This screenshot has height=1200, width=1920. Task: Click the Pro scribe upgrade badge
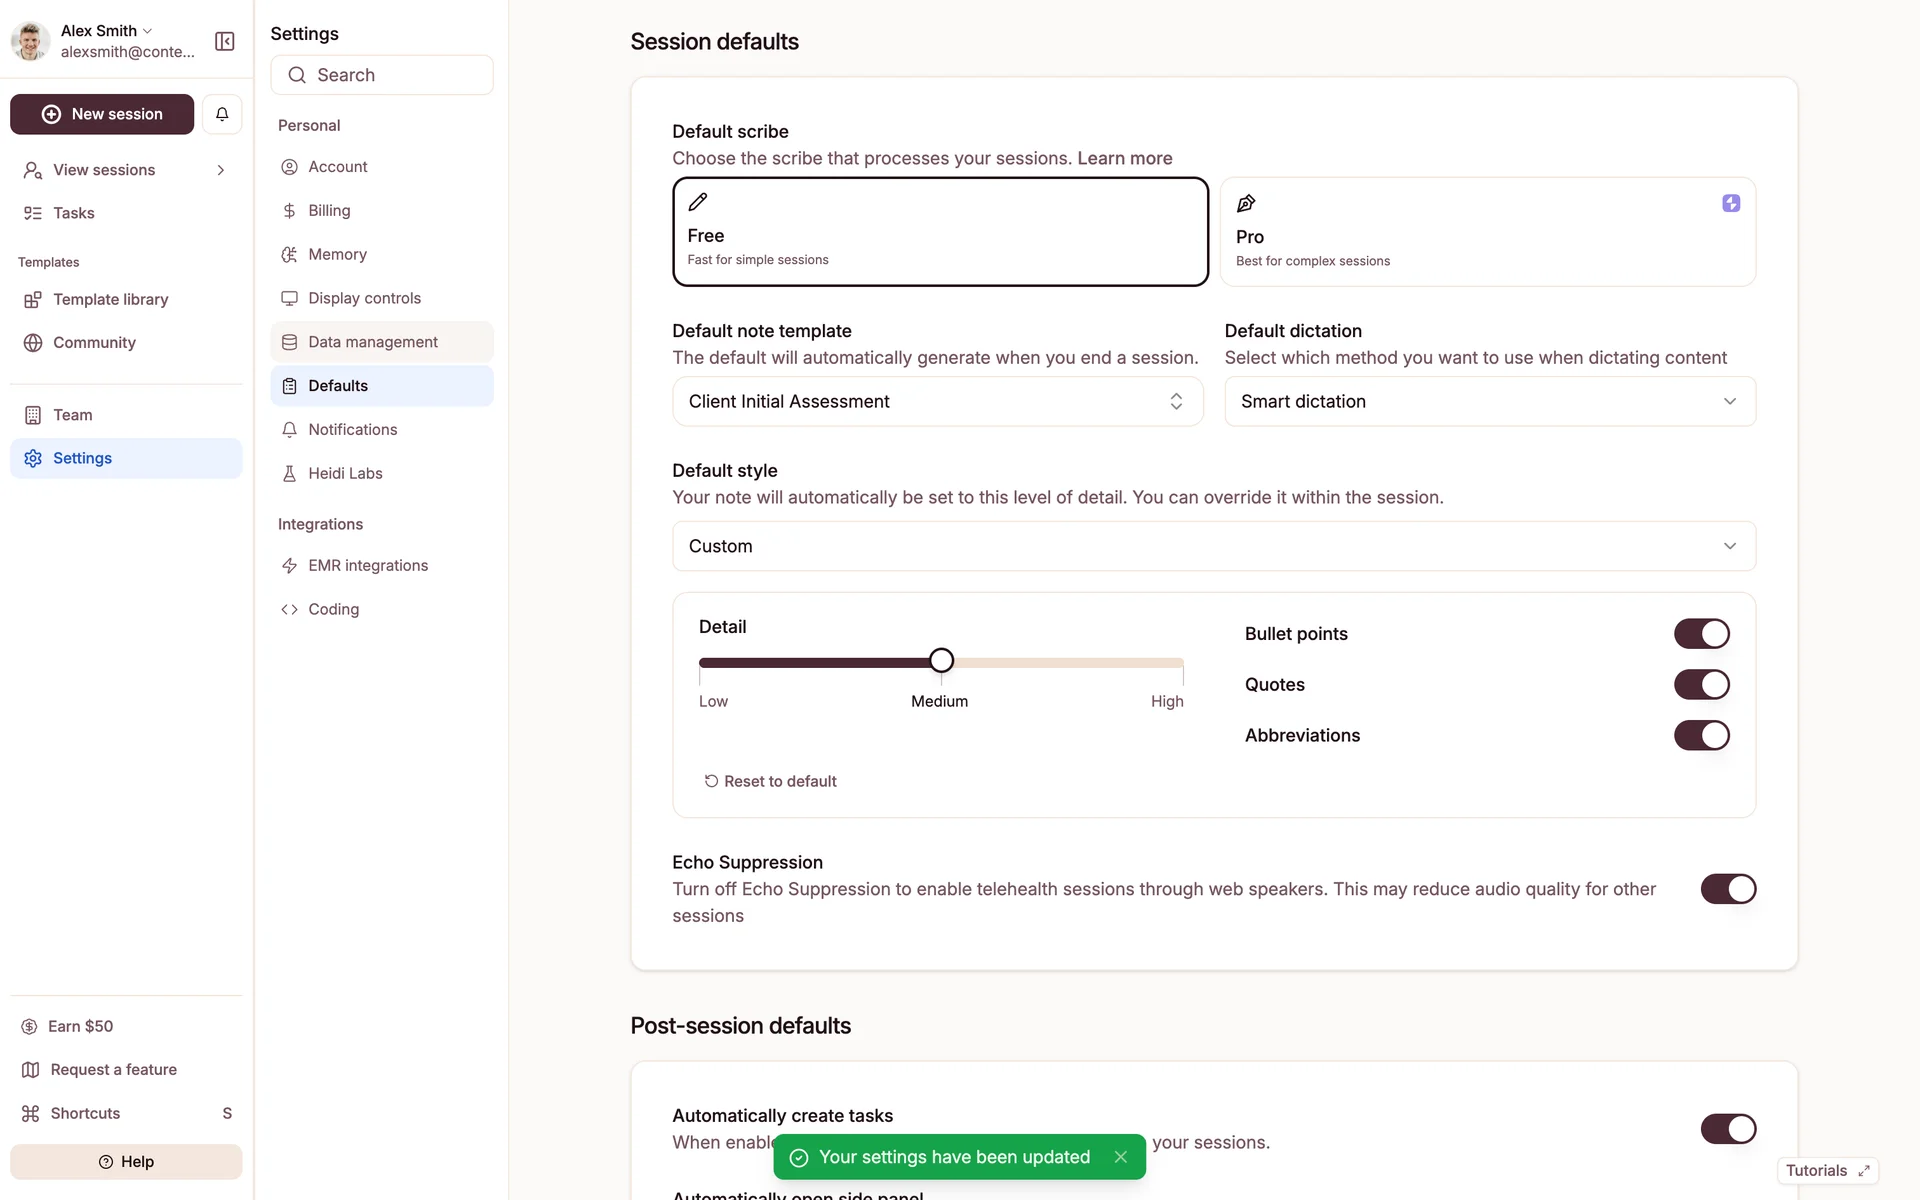click(x=1731, y=203)
